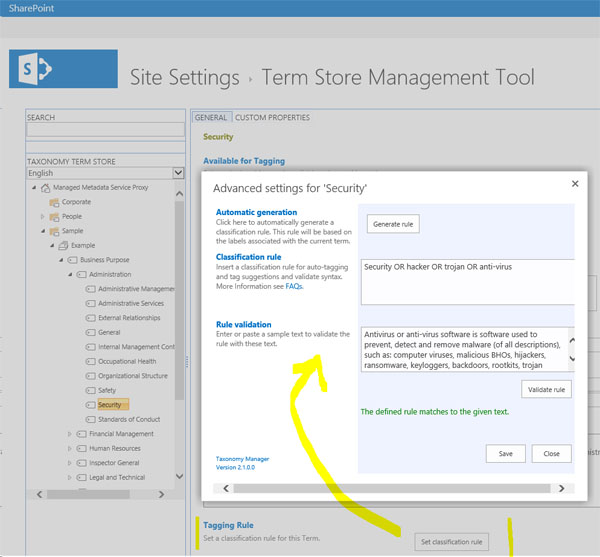Collapse the Business Purpose node
Screen dimensions: 600x557
coord(61,260)
